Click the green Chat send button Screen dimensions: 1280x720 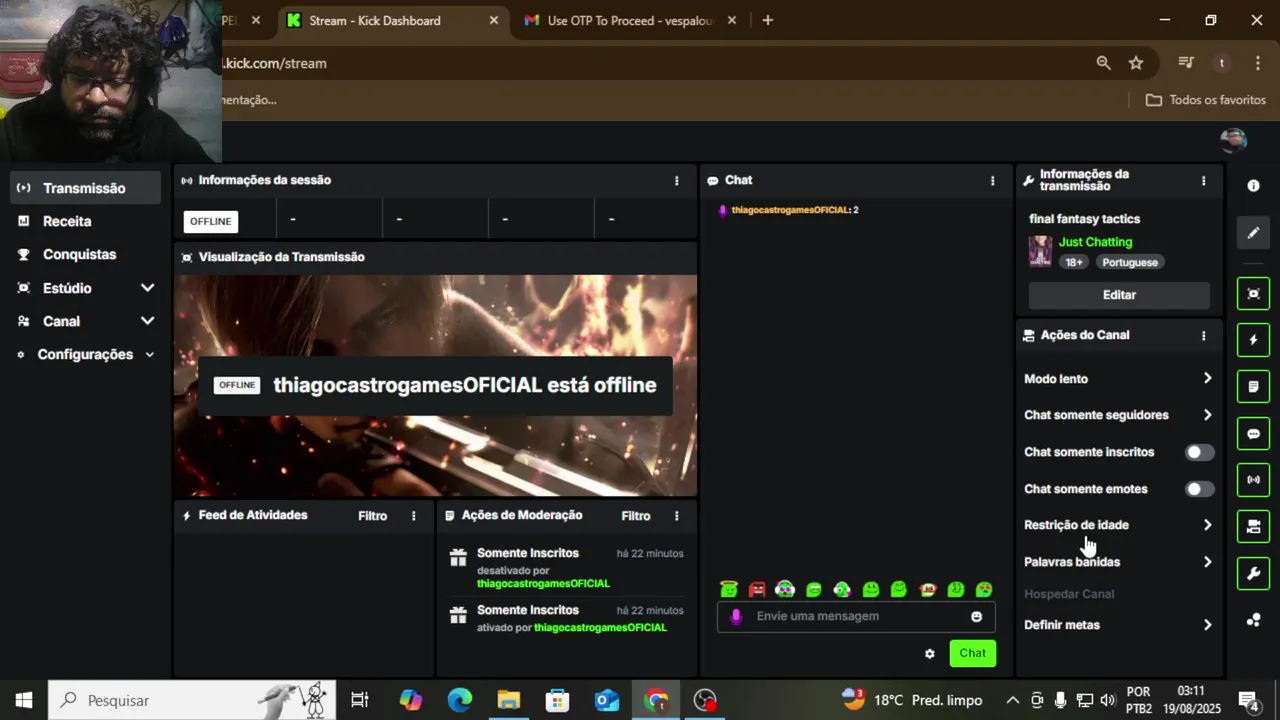pyautogui.click(x=972, y=653)
